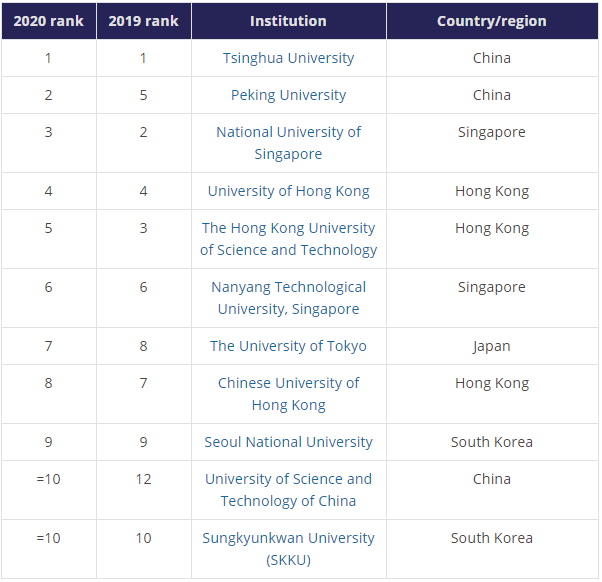Click Chinese University of Hong Kong link

point(288,394)
